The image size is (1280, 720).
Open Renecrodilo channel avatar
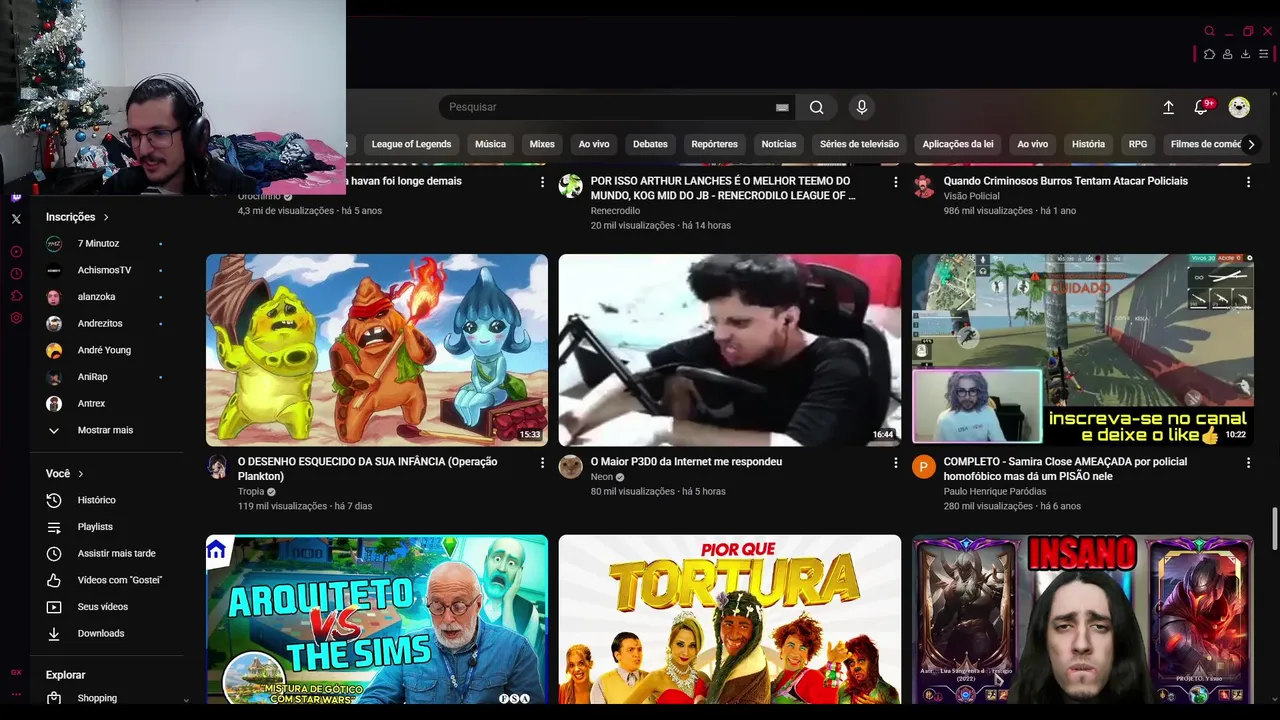570,186
